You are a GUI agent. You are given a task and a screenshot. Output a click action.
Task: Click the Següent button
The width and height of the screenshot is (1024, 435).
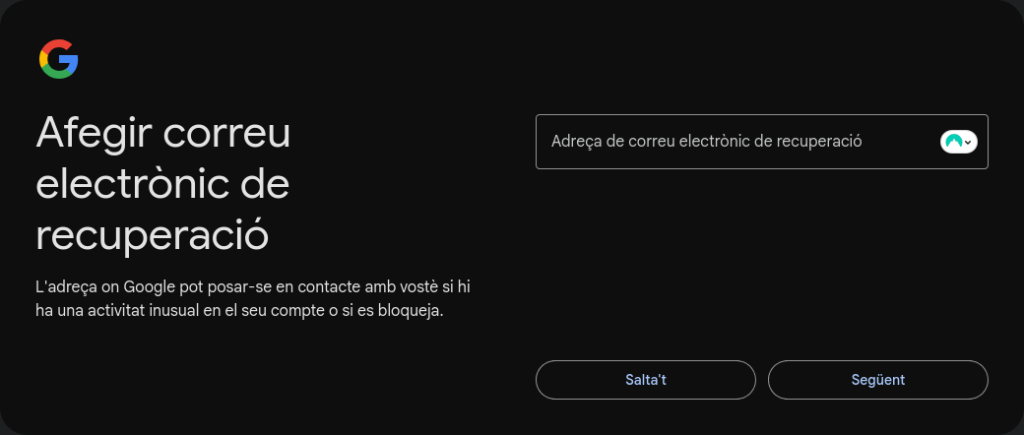pyautogui.click(x=877, y=380)
